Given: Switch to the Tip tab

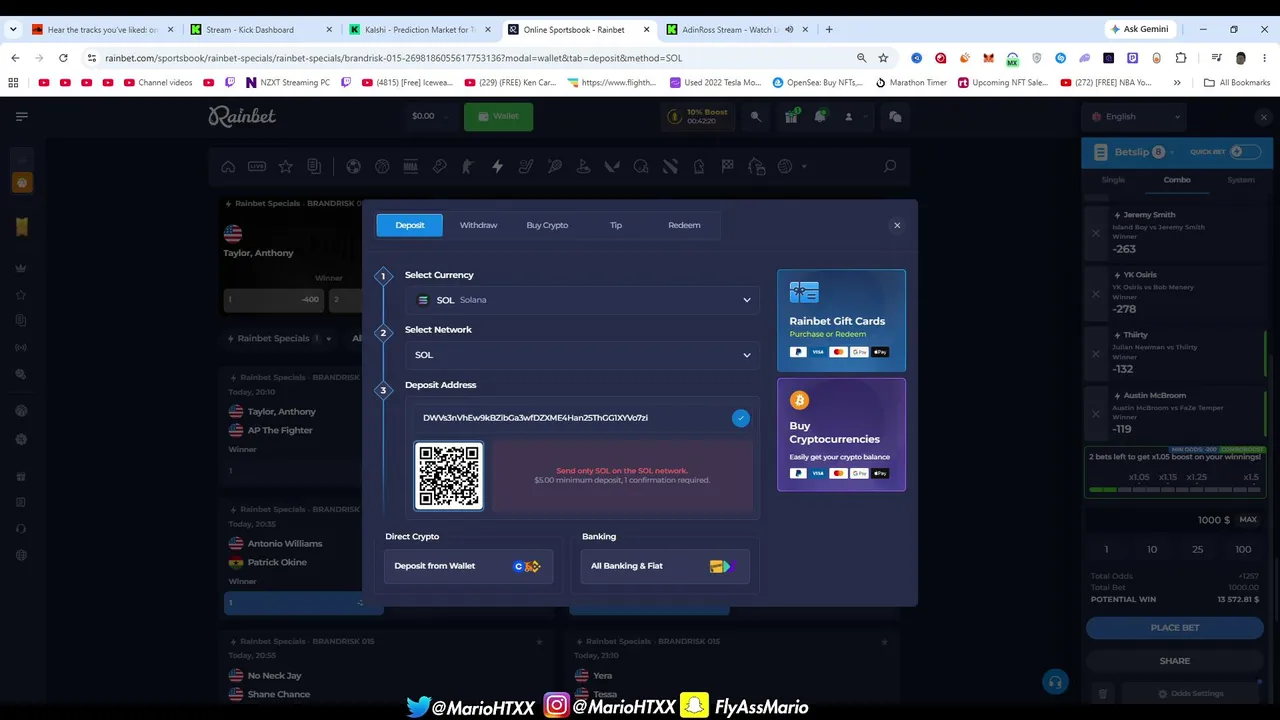Looking at the screenshot, I should [616, 225].
